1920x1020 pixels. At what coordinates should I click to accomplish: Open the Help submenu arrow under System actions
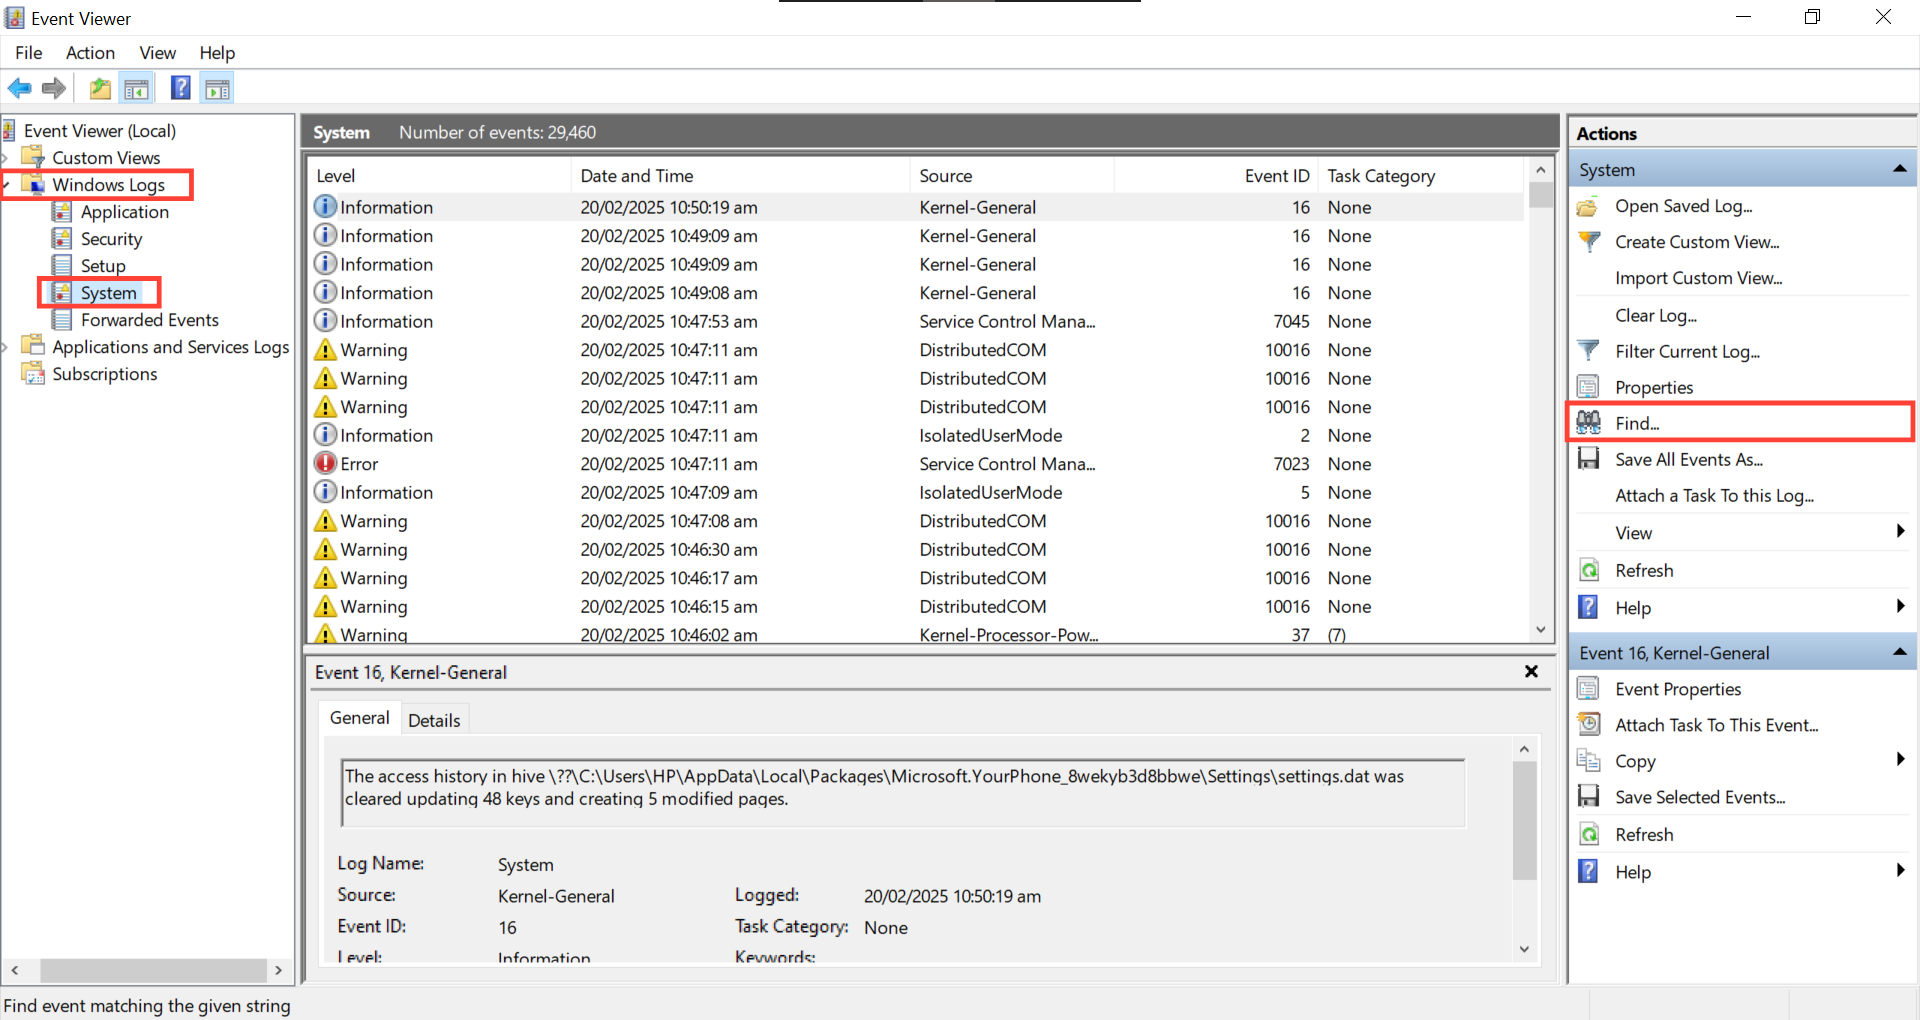(x=1900, y=607)
